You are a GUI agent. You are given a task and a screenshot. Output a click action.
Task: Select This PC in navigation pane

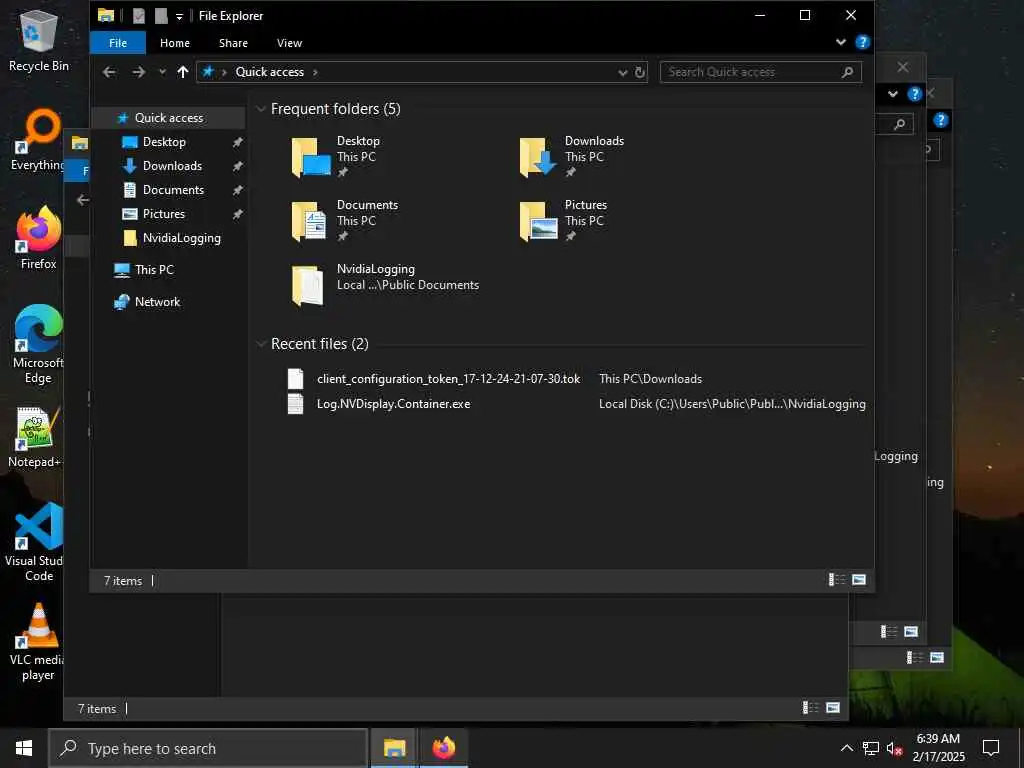tap(153, 270)
